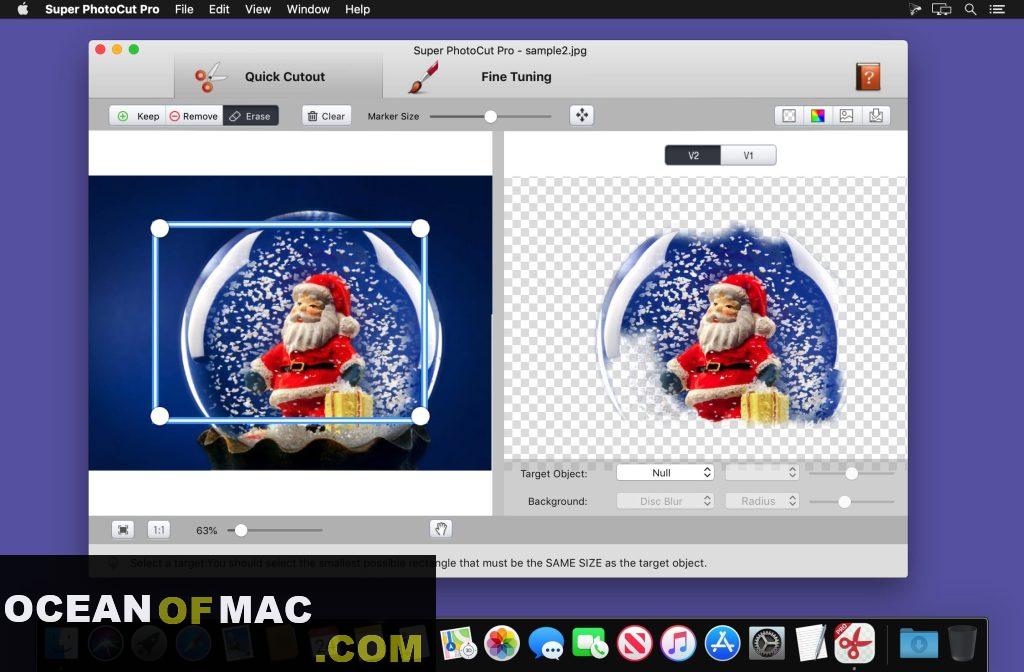The height and width of the screenshot is (672, 1024).
Task: Switch to the Quick Cutout tab
Action: pyautogui.click(x=278, y=77)
